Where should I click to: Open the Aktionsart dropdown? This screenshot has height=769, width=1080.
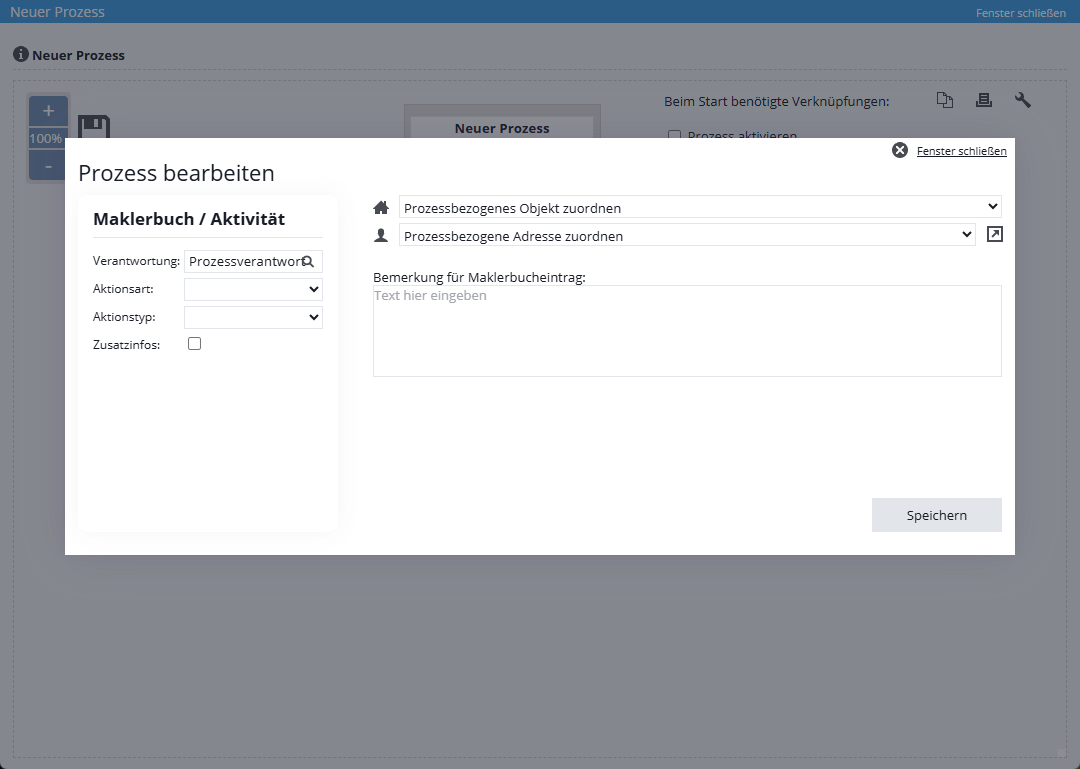point(253,290)
